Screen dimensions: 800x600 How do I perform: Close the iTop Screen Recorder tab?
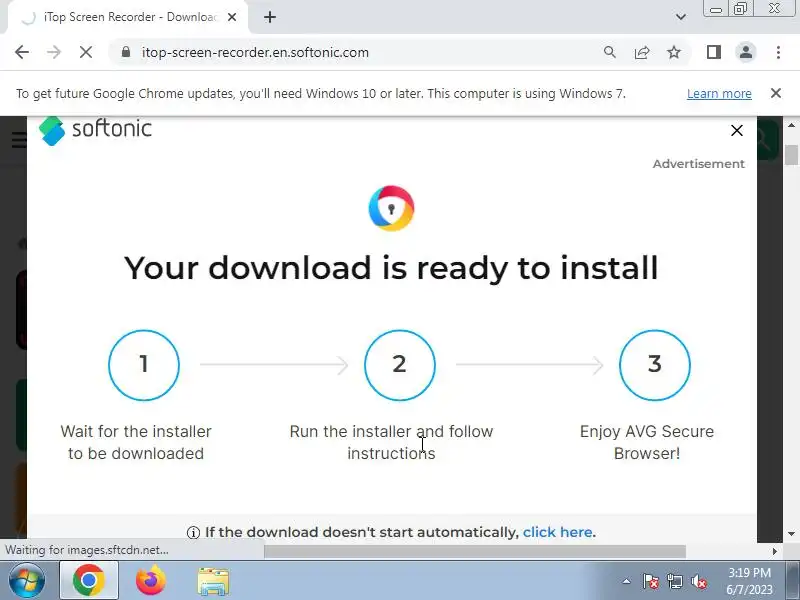pyautogui.click(x=232, y=17)
